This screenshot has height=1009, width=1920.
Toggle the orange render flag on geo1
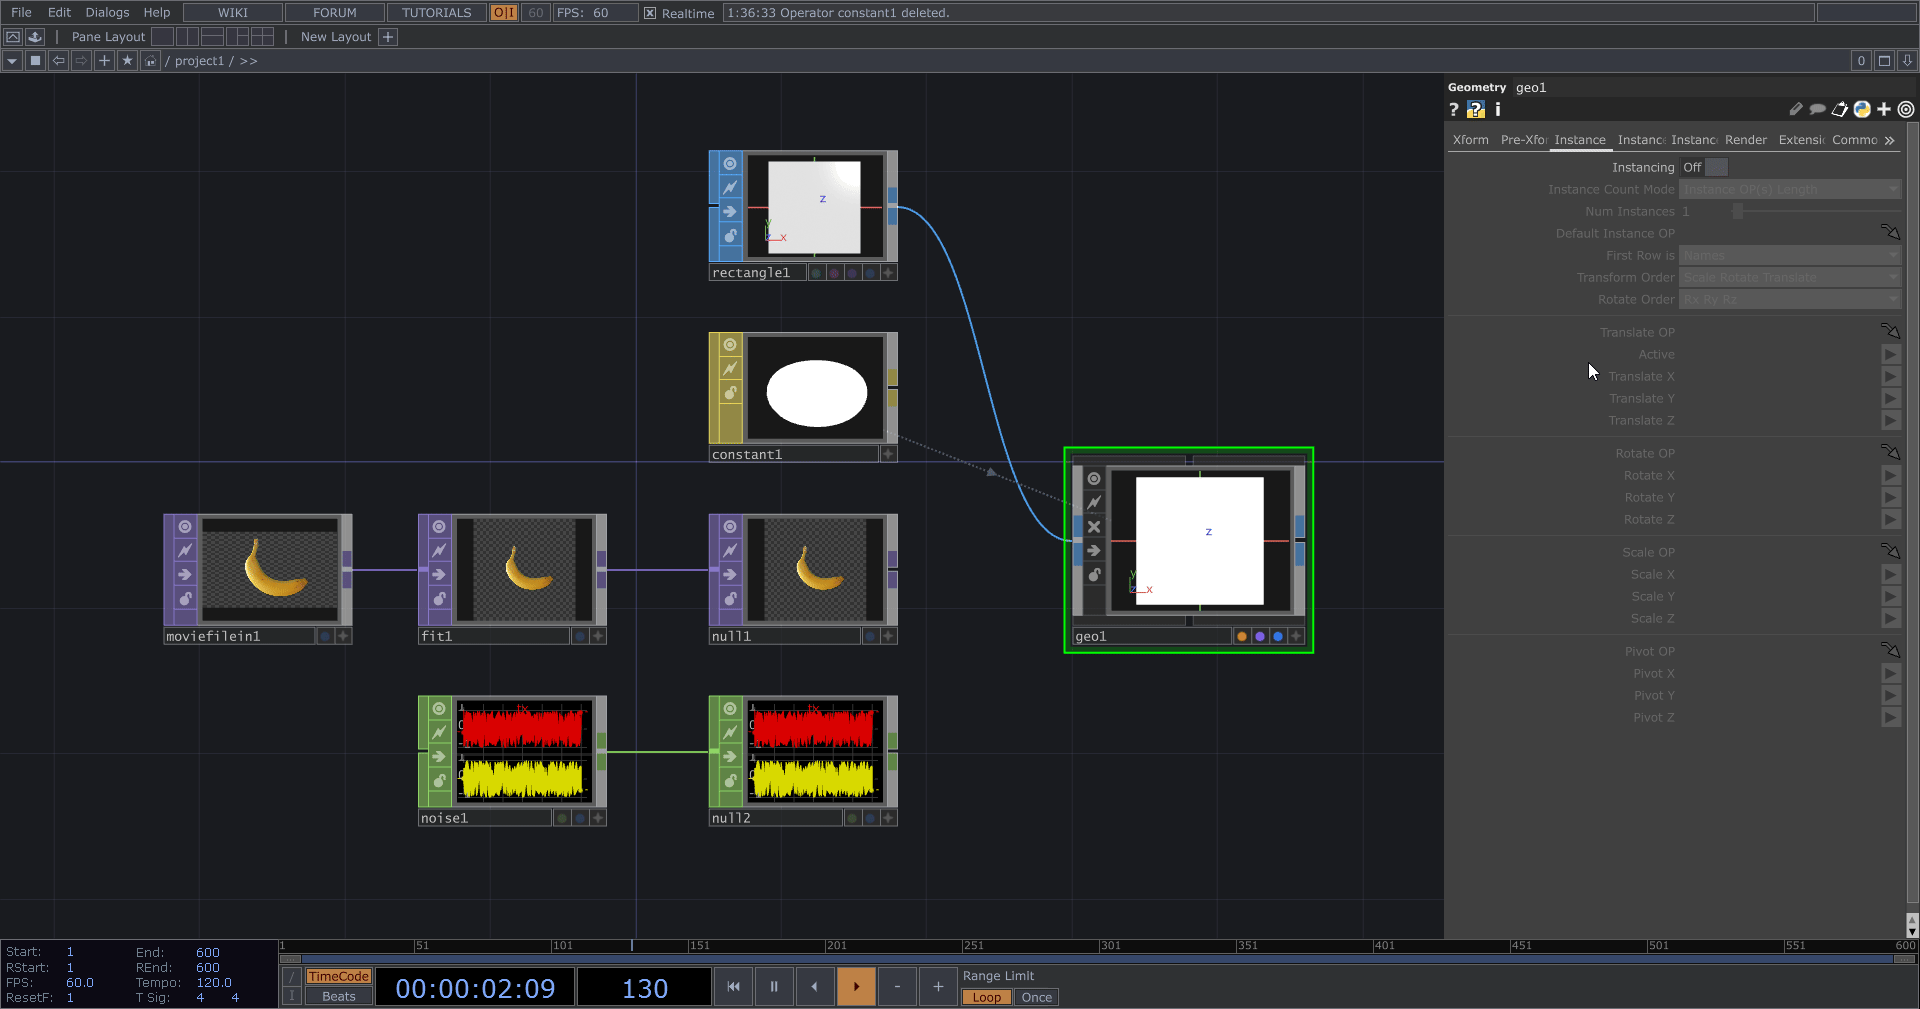point(1242,636)
